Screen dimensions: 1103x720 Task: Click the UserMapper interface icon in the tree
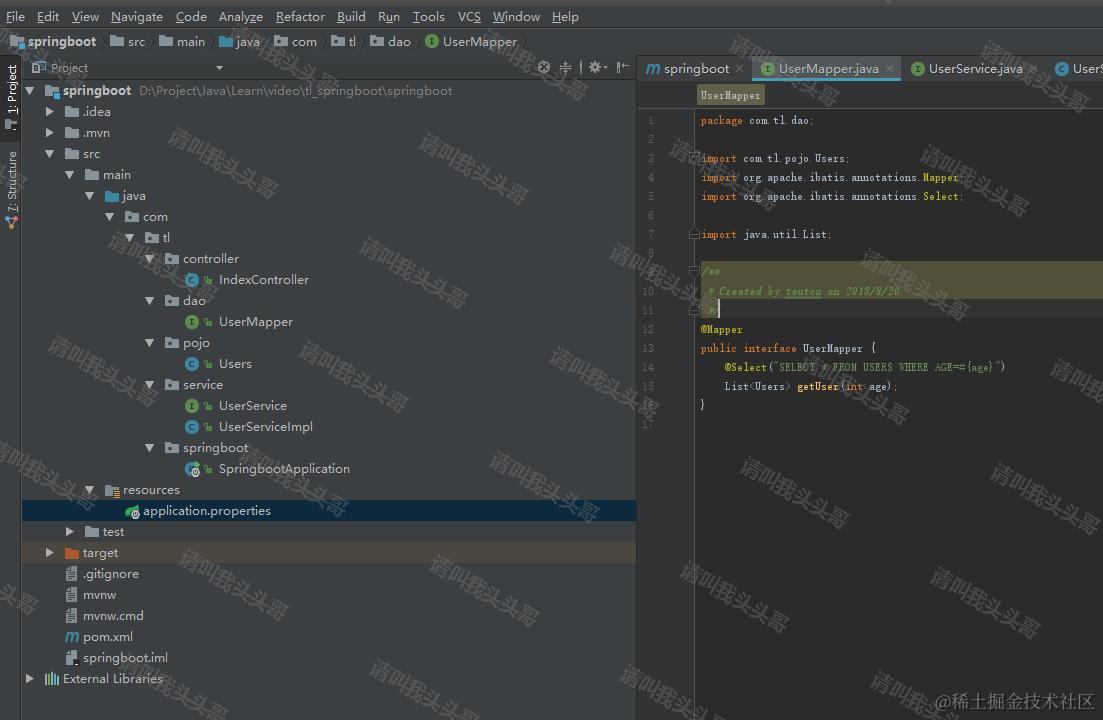tap(192, 321)
